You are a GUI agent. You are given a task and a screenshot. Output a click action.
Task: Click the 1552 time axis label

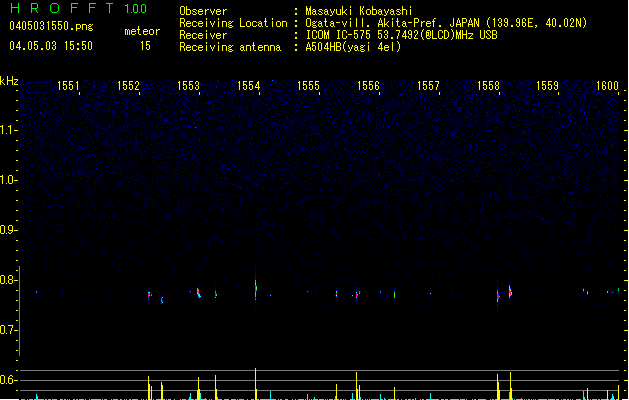[x=128, y=86]
